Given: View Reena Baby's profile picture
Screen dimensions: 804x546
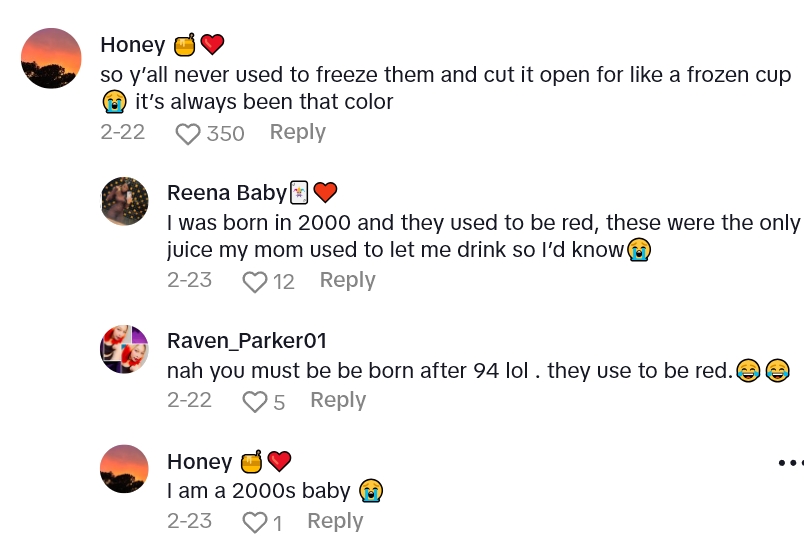Looking at the screenshot, I should pos(125,202).
